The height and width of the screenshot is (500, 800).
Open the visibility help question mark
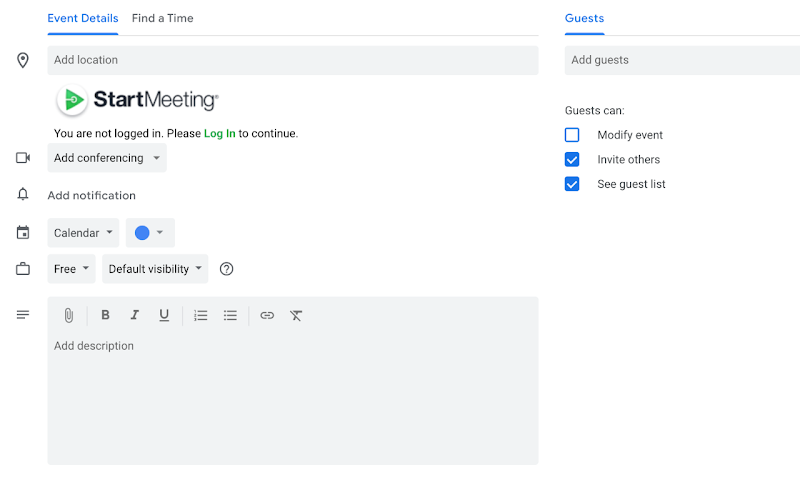click(x=227, y=269)
